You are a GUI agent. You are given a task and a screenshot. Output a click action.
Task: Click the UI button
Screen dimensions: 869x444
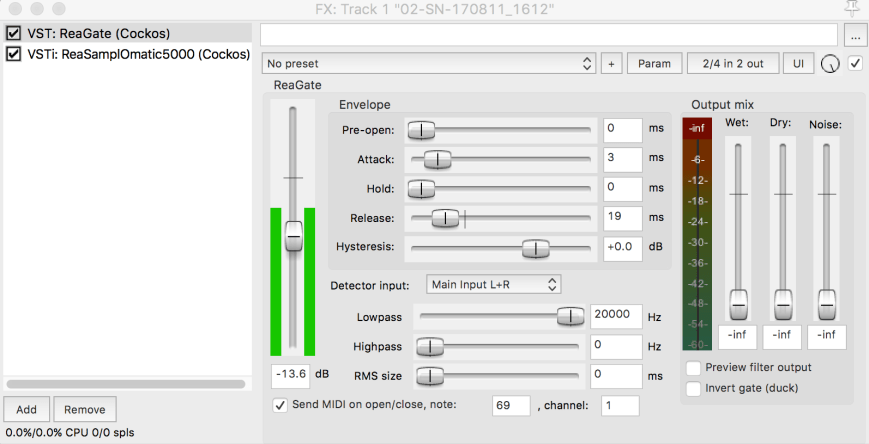click(x=798, y=64)
